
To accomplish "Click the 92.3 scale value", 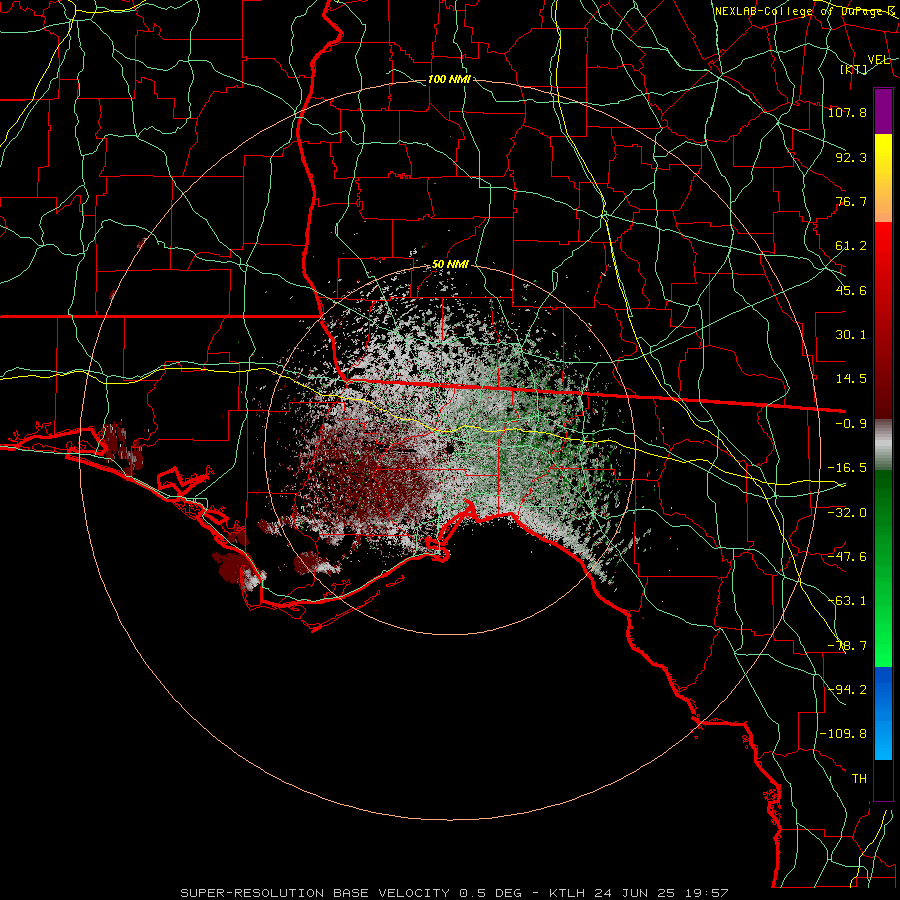I will pyautogui.click(x=851, y=157).
